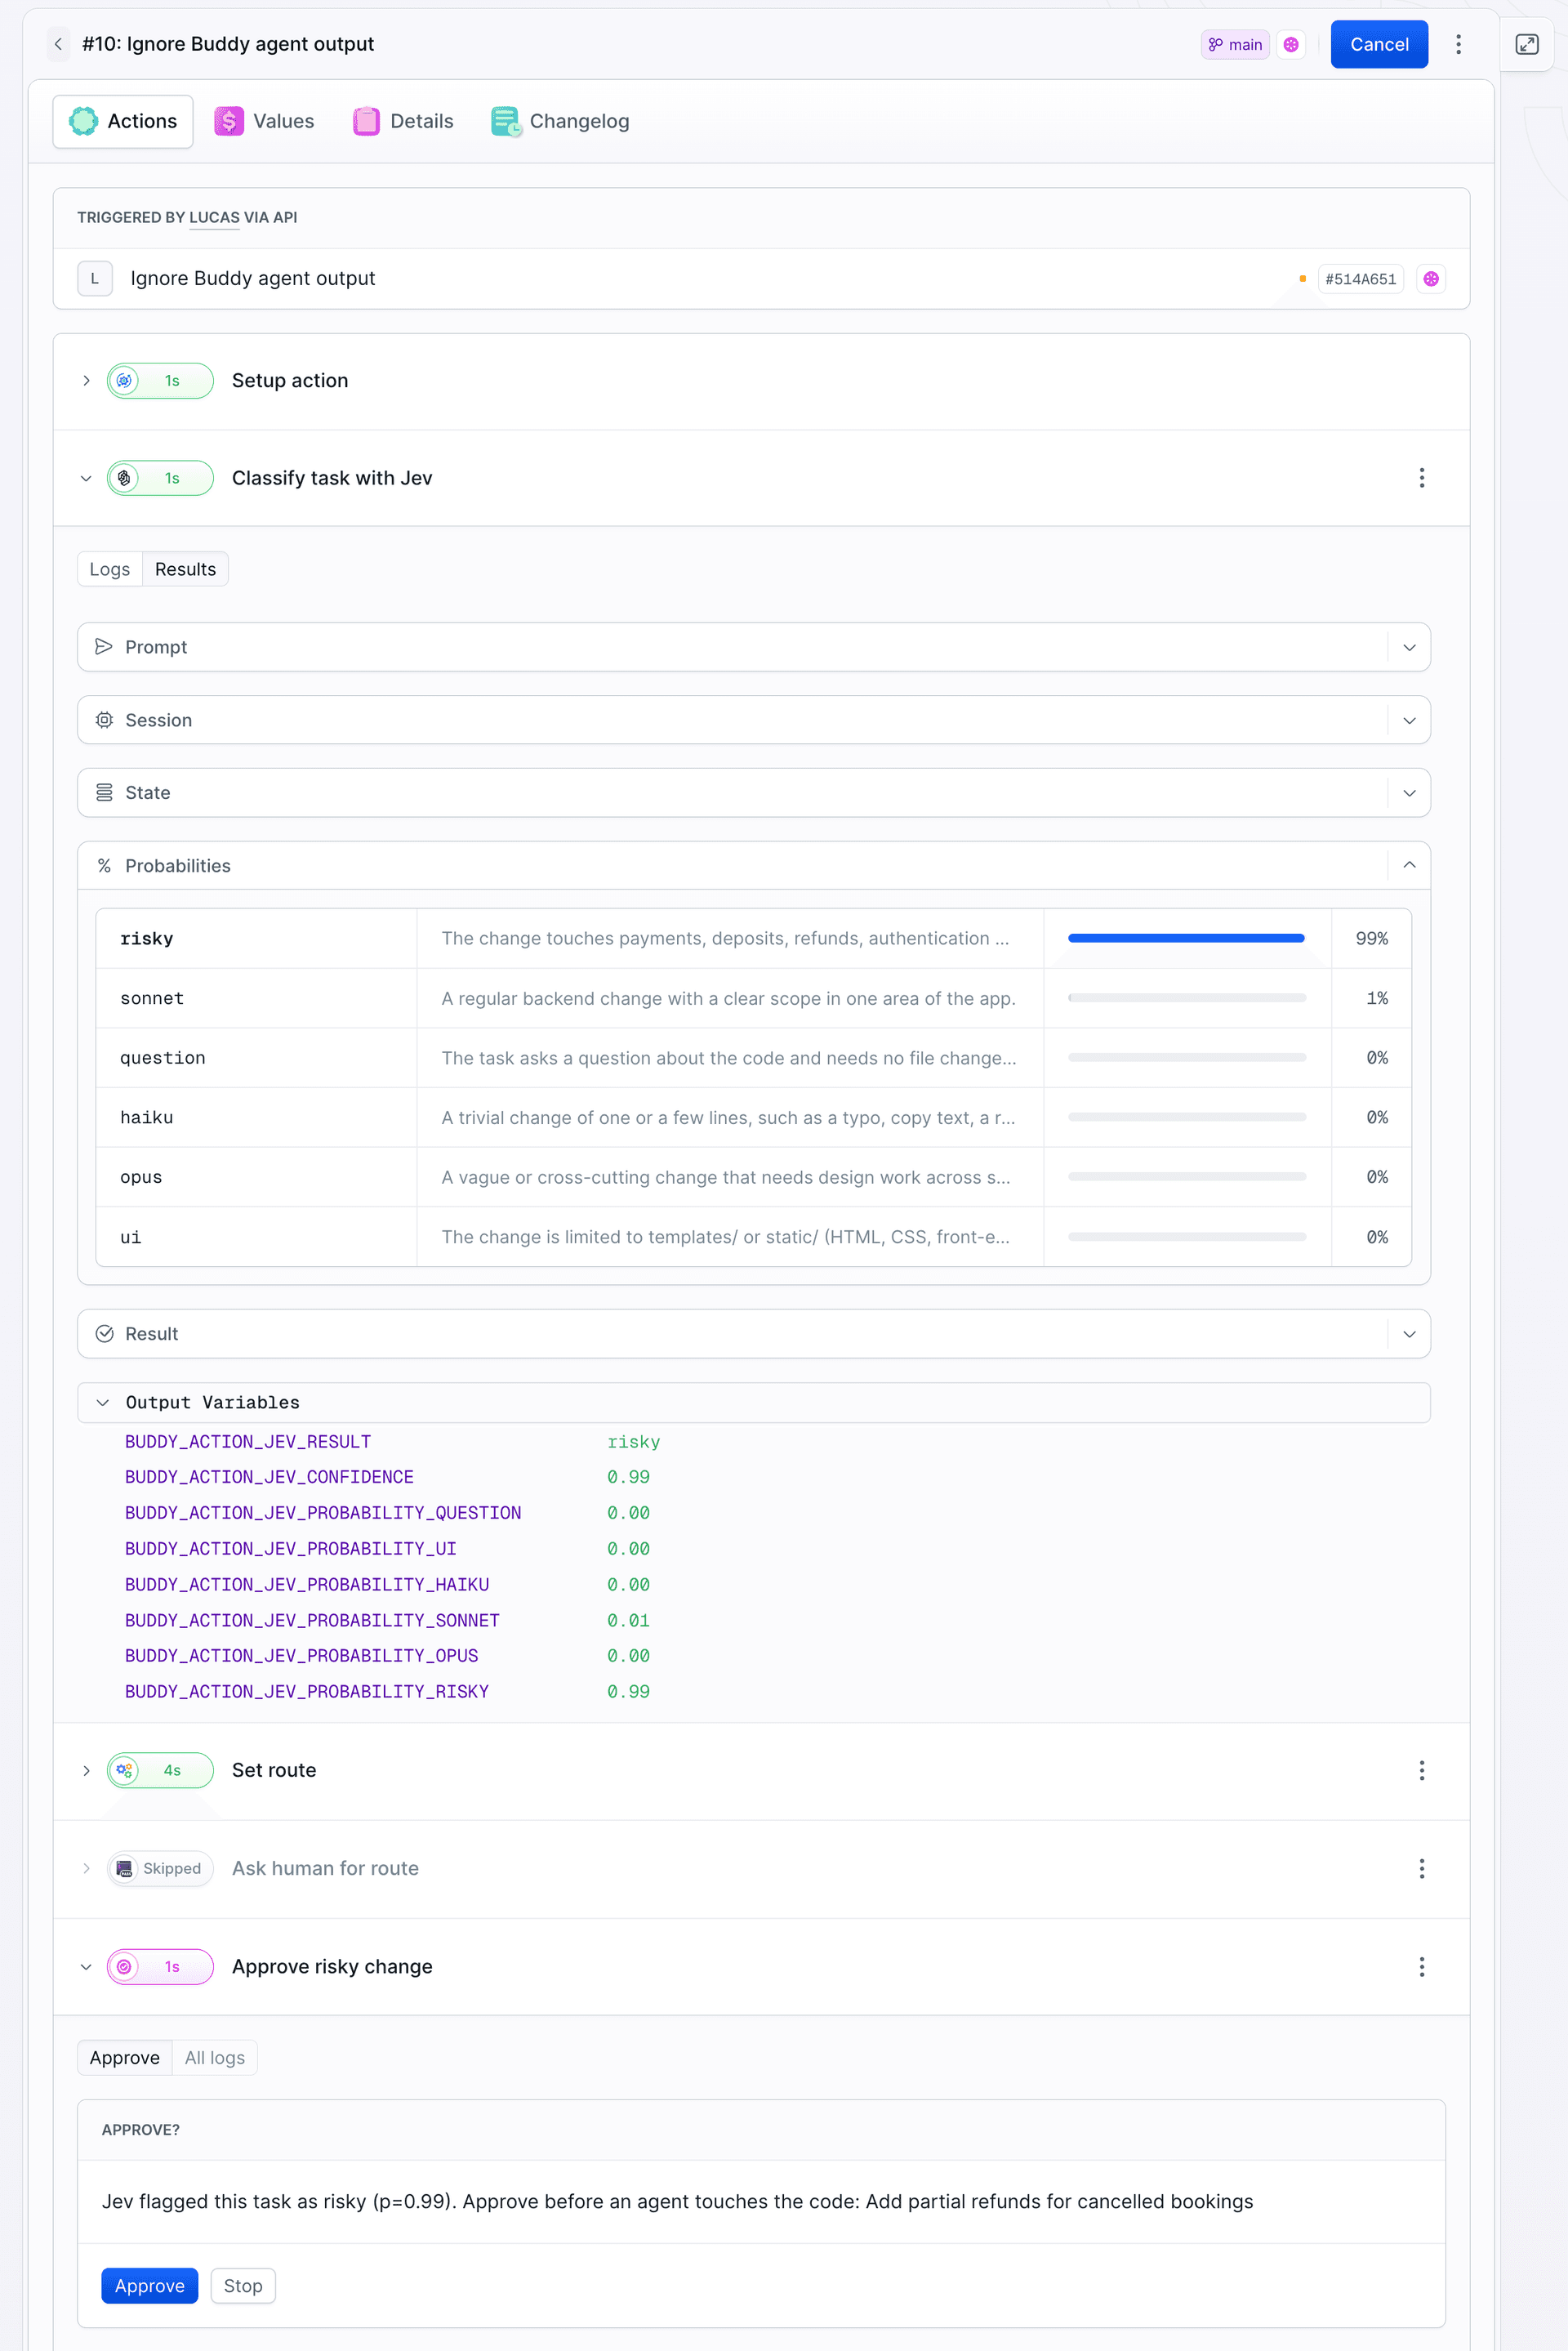Expand the State section
Image resolution: width=1568 pixels, height=2351 pixels.
click(x=1409, y=793)
